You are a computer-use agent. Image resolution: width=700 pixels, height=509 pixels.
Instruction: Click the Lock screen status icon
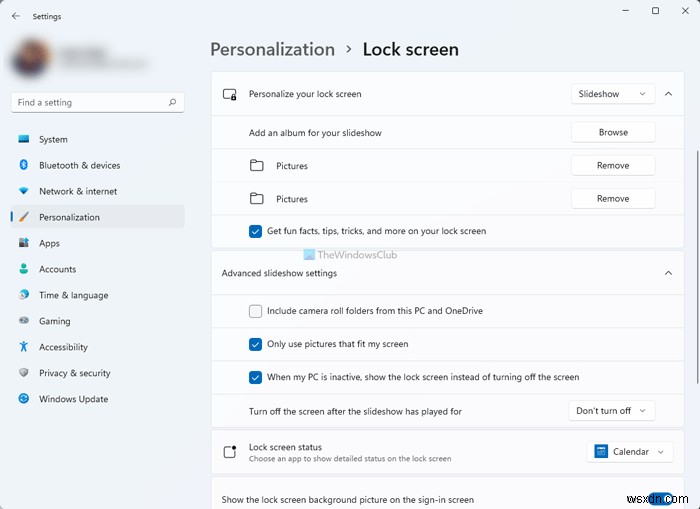(229, 452)
